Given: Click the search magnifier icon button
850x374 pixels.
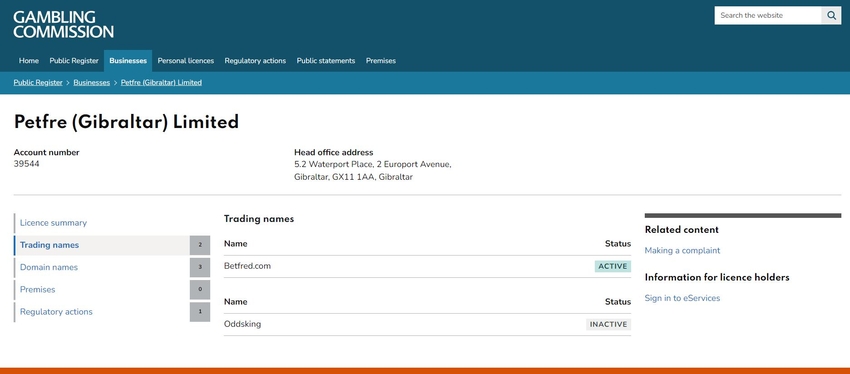Looking at the screenshot, I should [832, 15].
